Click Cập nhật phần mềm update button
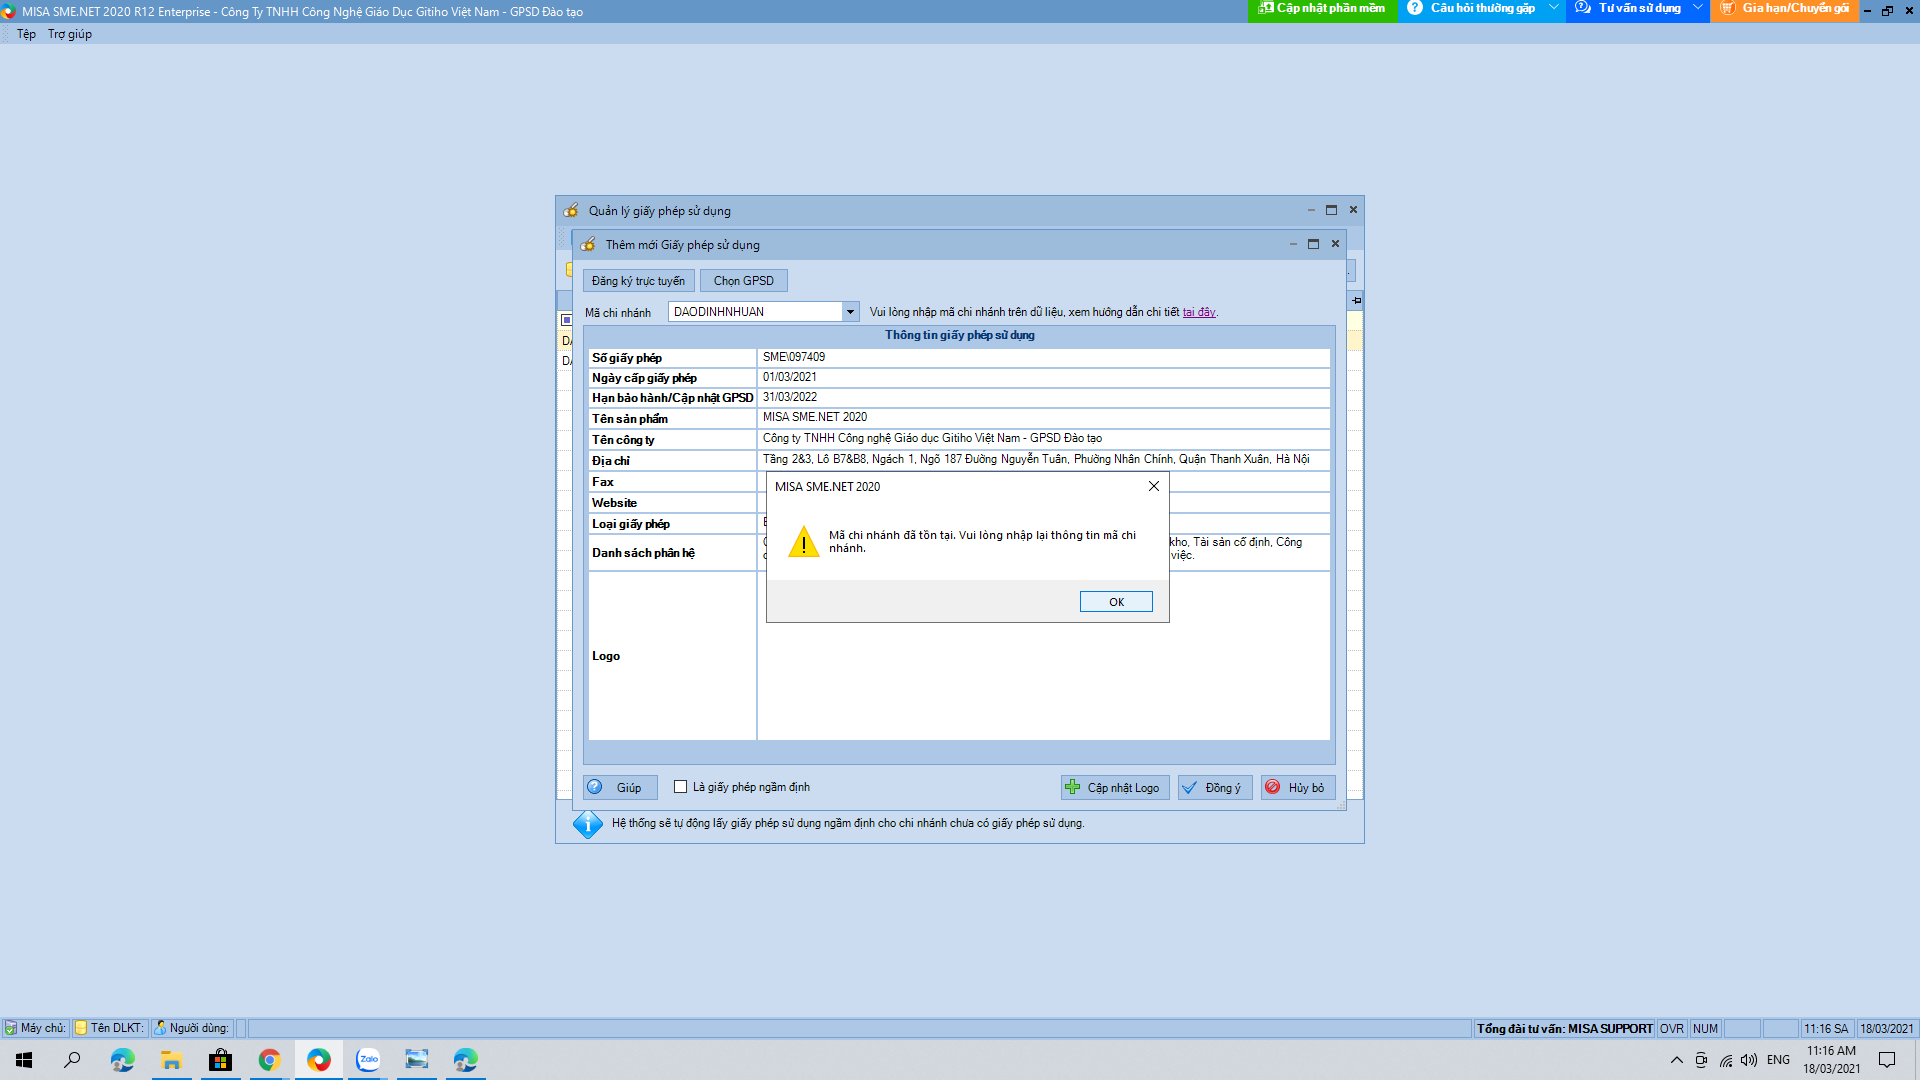The width and height of the screenshot is (1920, 1080). [x=1321, y=9]
